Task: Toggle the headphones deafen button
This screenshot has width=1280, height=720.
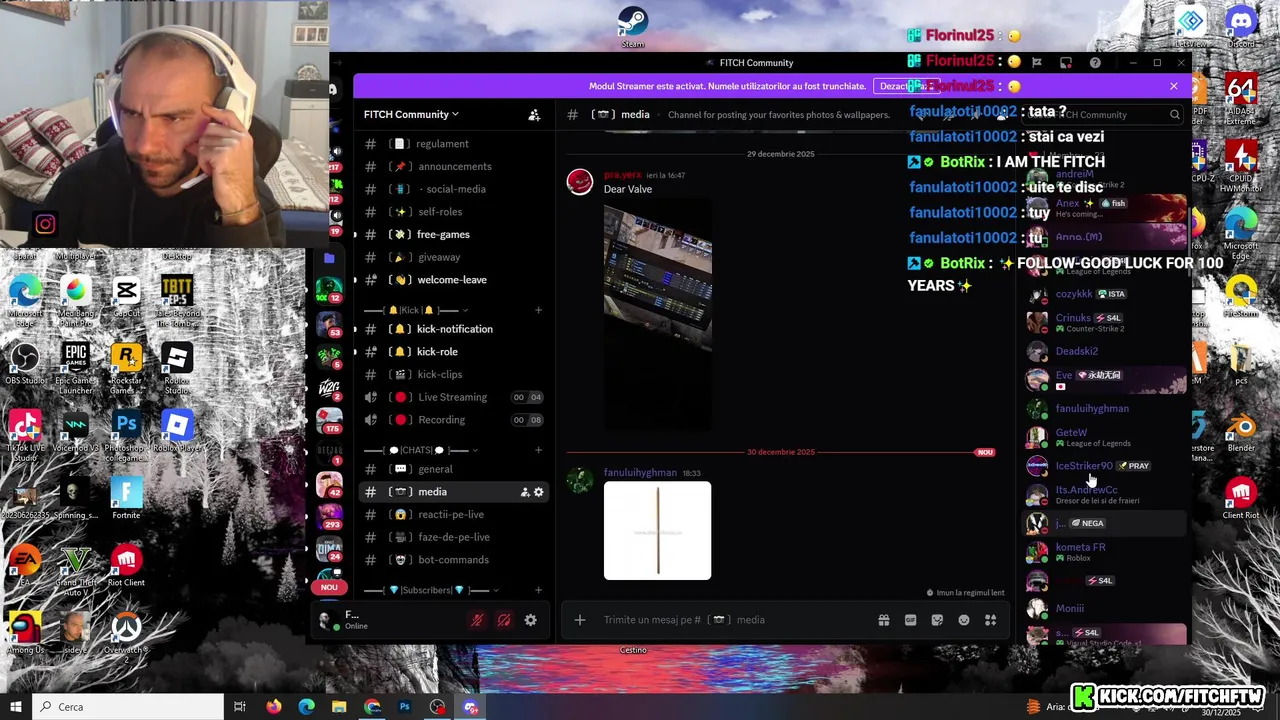Action: [x=504, y=620]
